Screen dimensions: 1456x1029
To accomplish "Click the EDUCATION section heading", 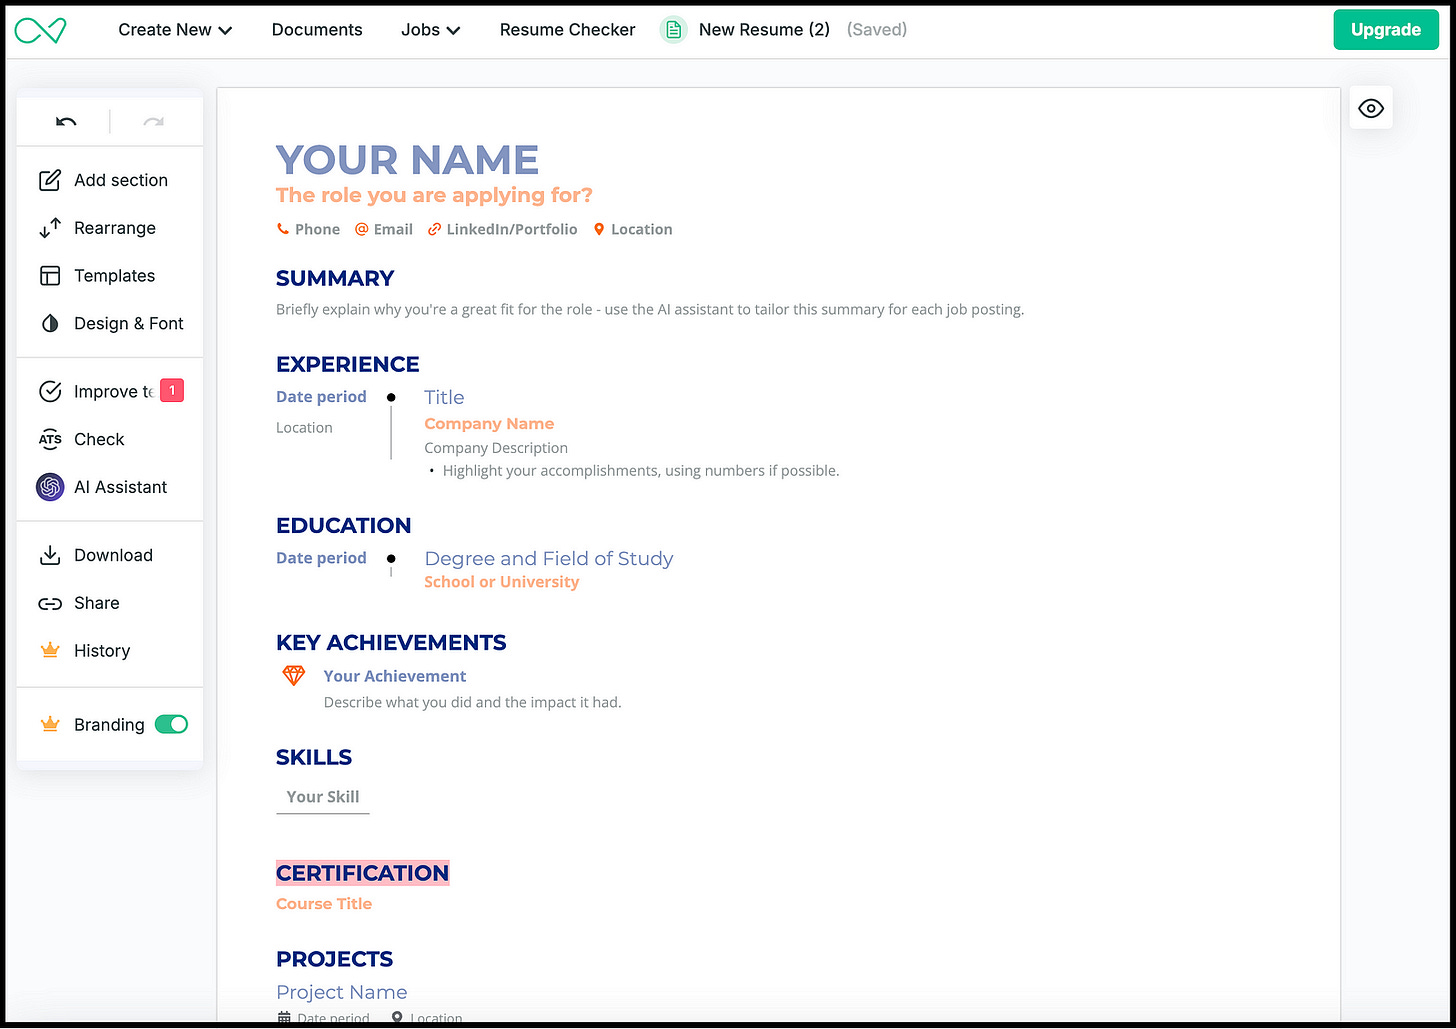I will click(x=344, y=525).
